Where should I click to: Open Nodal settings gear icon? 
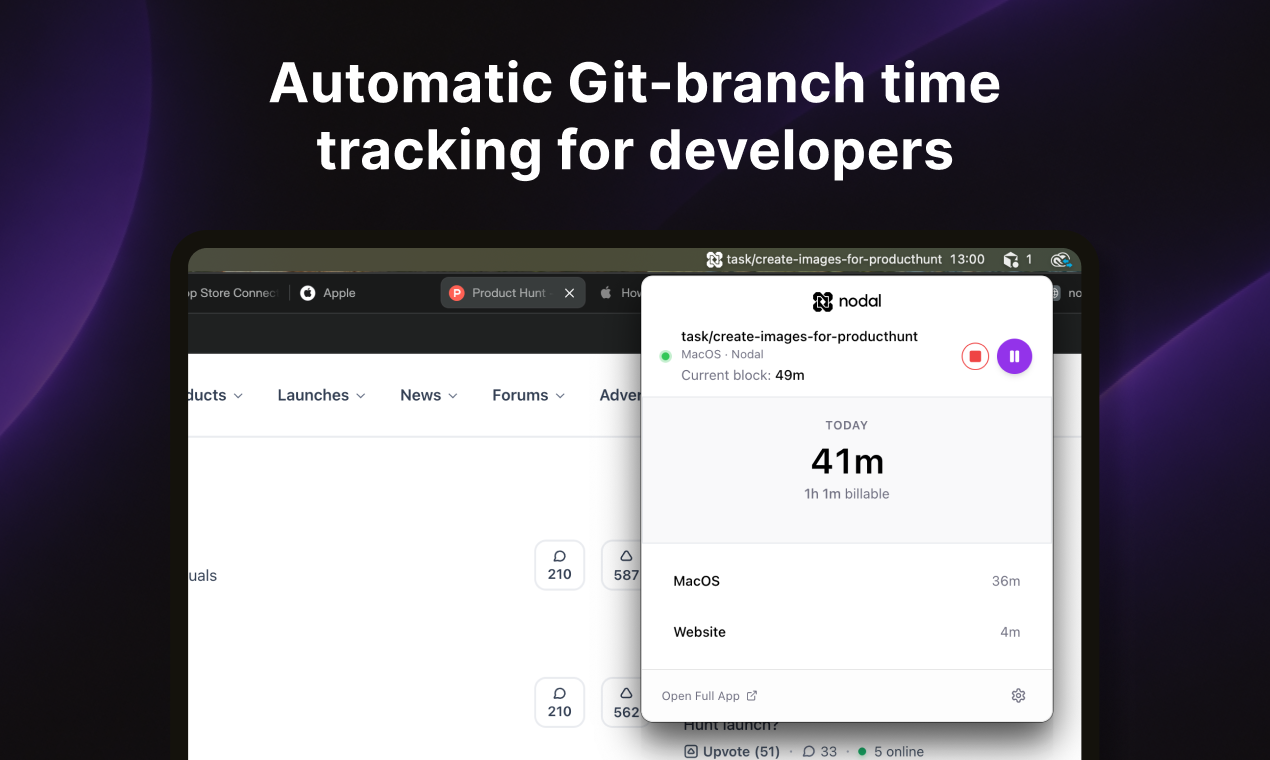(1018, 696)
